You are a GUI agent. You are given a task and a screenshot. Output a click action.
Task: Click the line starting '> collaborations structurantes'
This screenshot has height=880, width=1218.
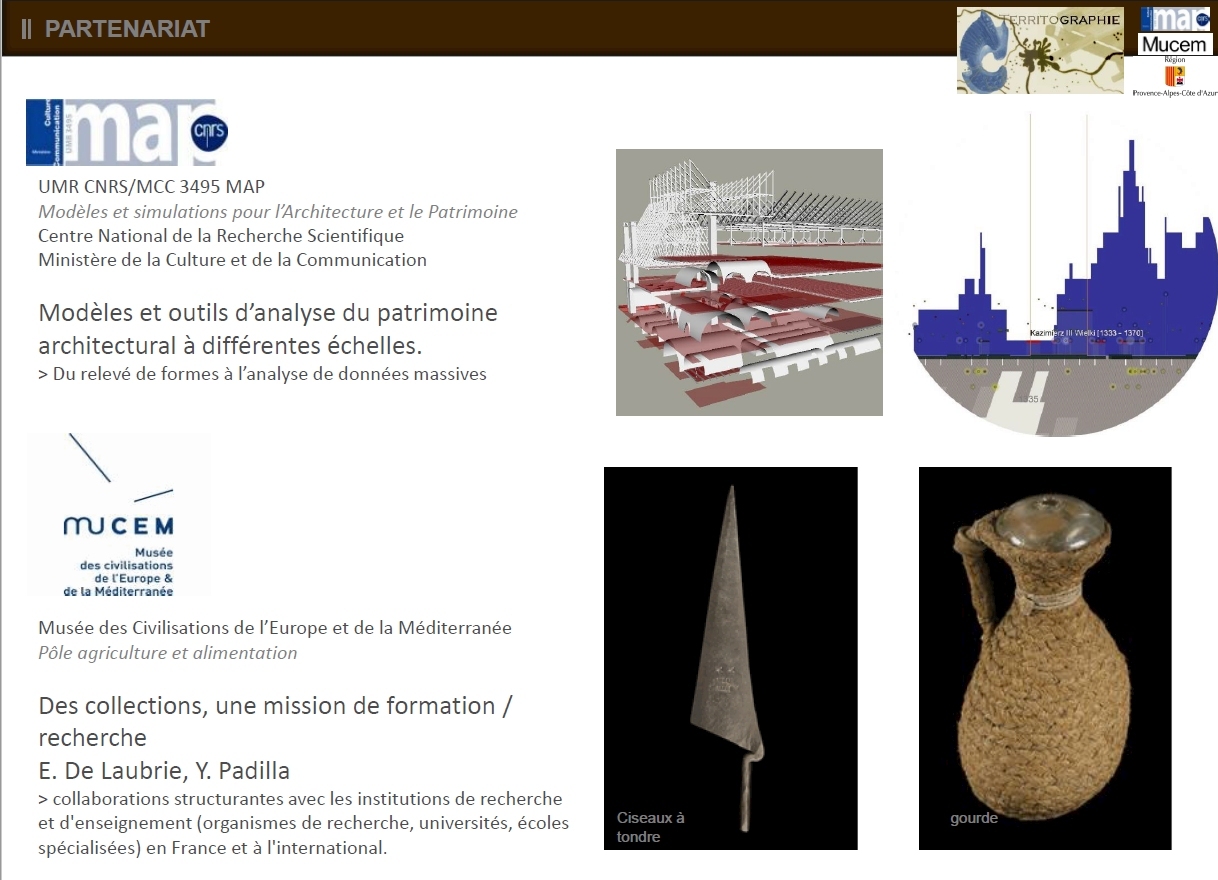tap(300, 799)
